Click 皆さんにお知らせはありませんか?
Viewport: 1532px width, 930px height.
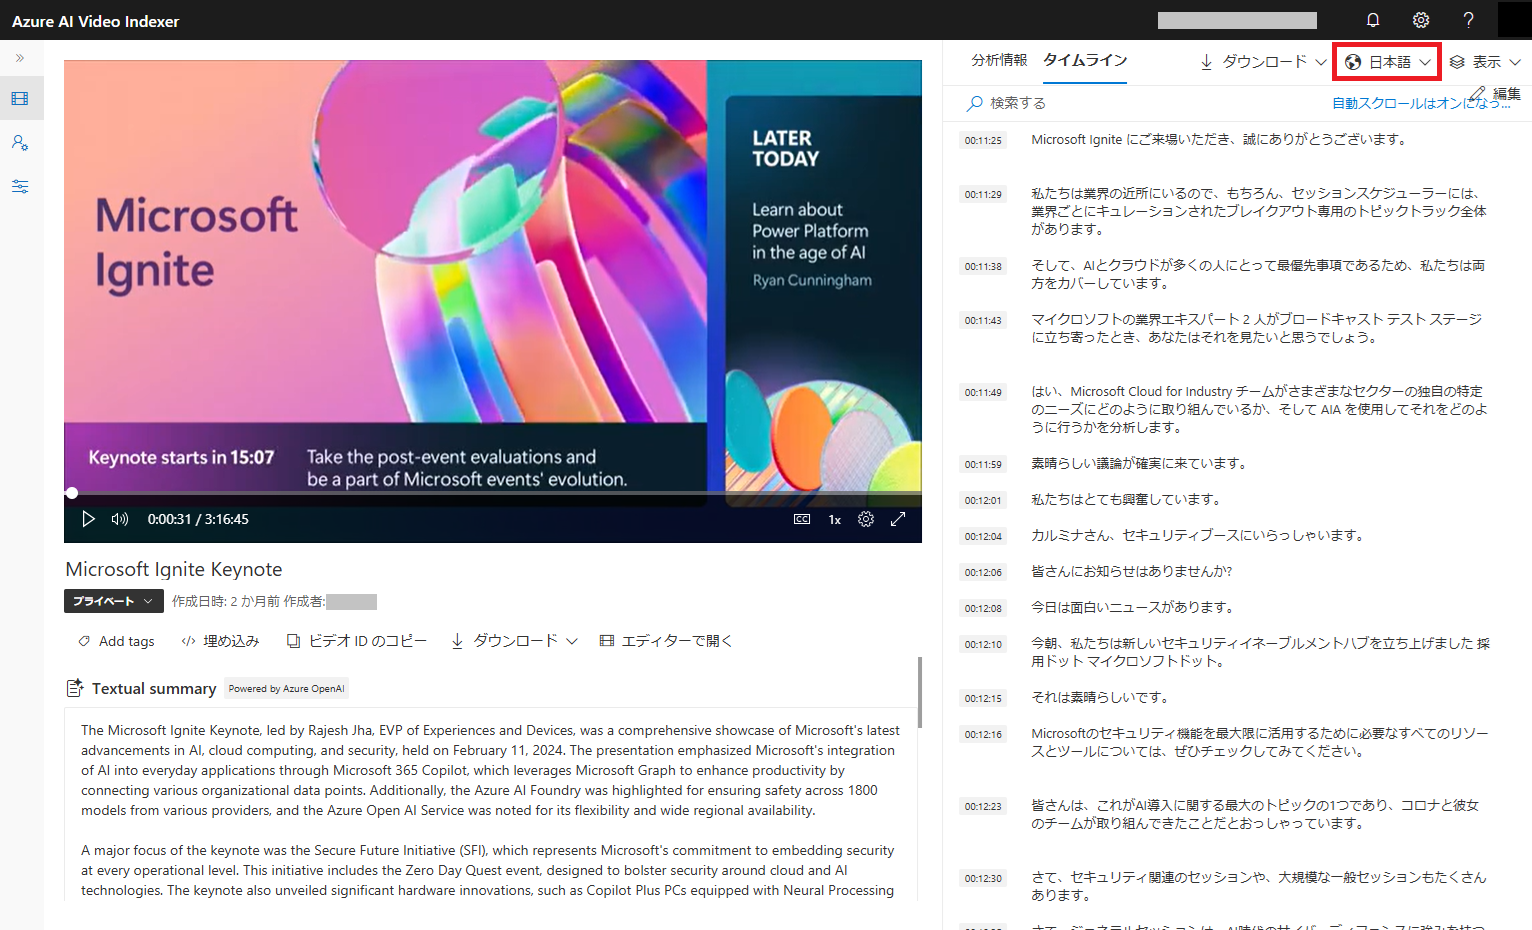[x=1132, y=571]
